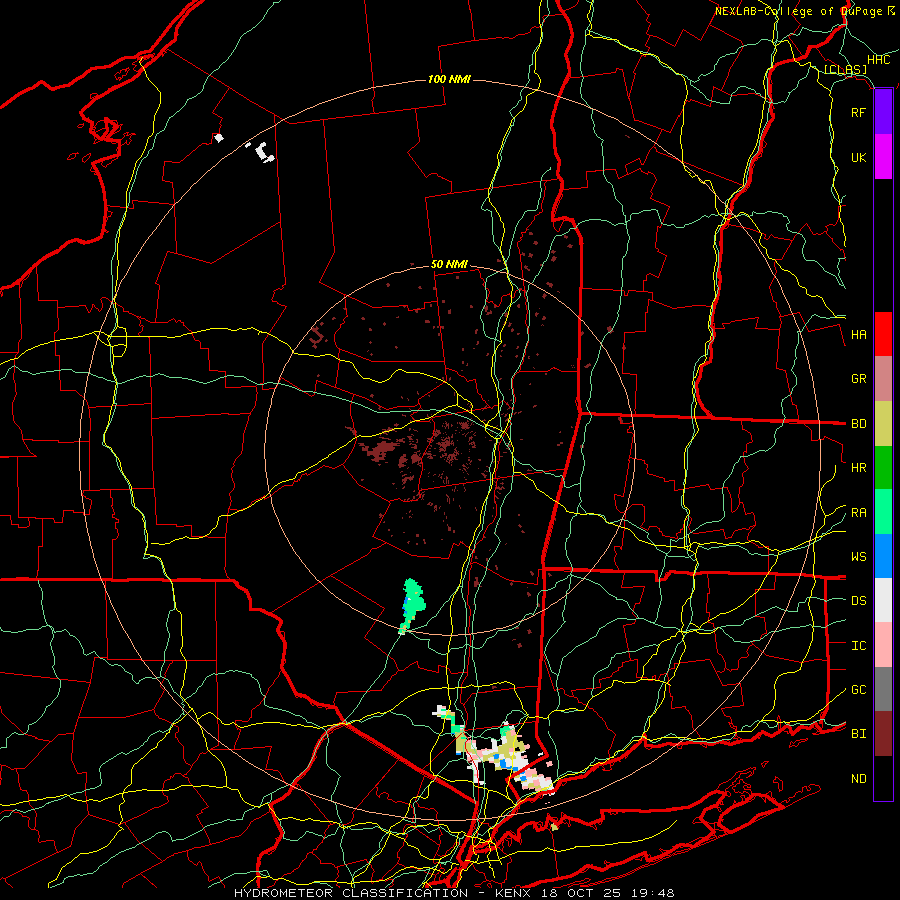
Task: Click the ND black legend swatch
Action: coord(883,778)
